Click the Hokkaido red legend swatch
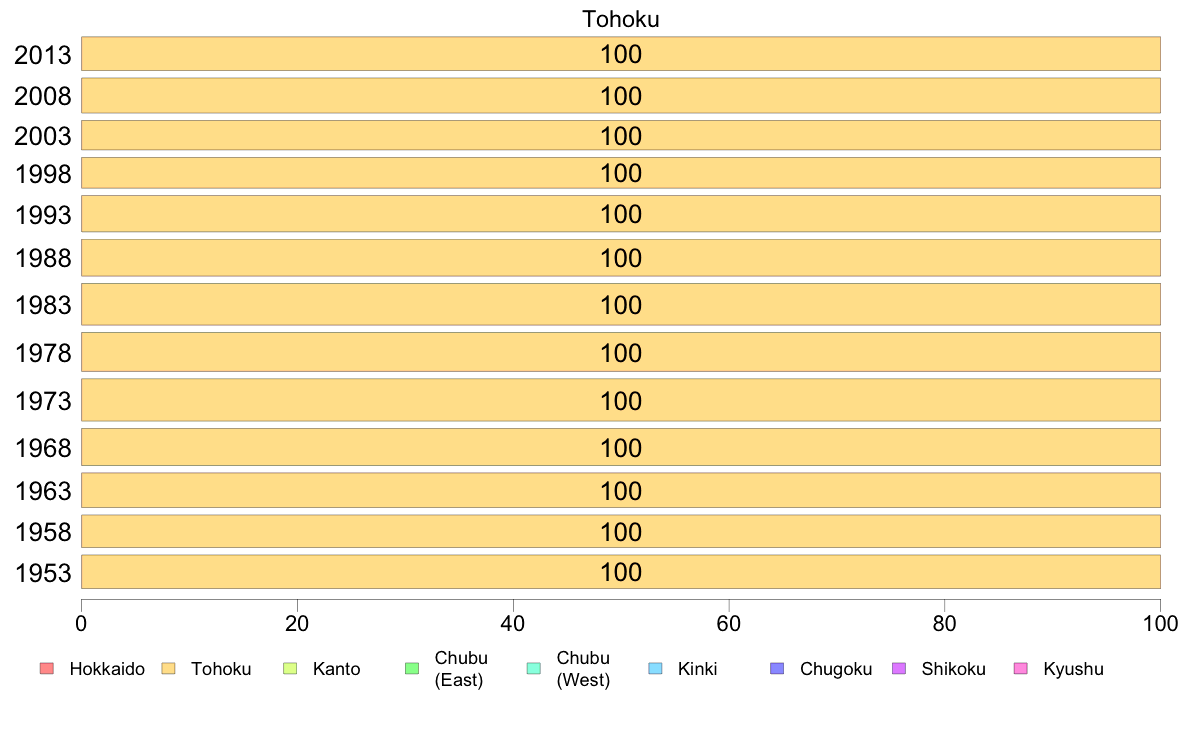Image resolution: width=1188 pixels, height=736 pixels. (47, 669)
